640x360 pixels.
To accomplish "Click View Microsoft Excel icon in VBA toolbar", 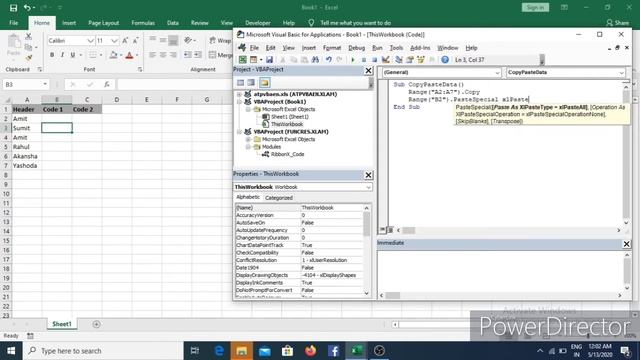I will [x=242, y=60].
